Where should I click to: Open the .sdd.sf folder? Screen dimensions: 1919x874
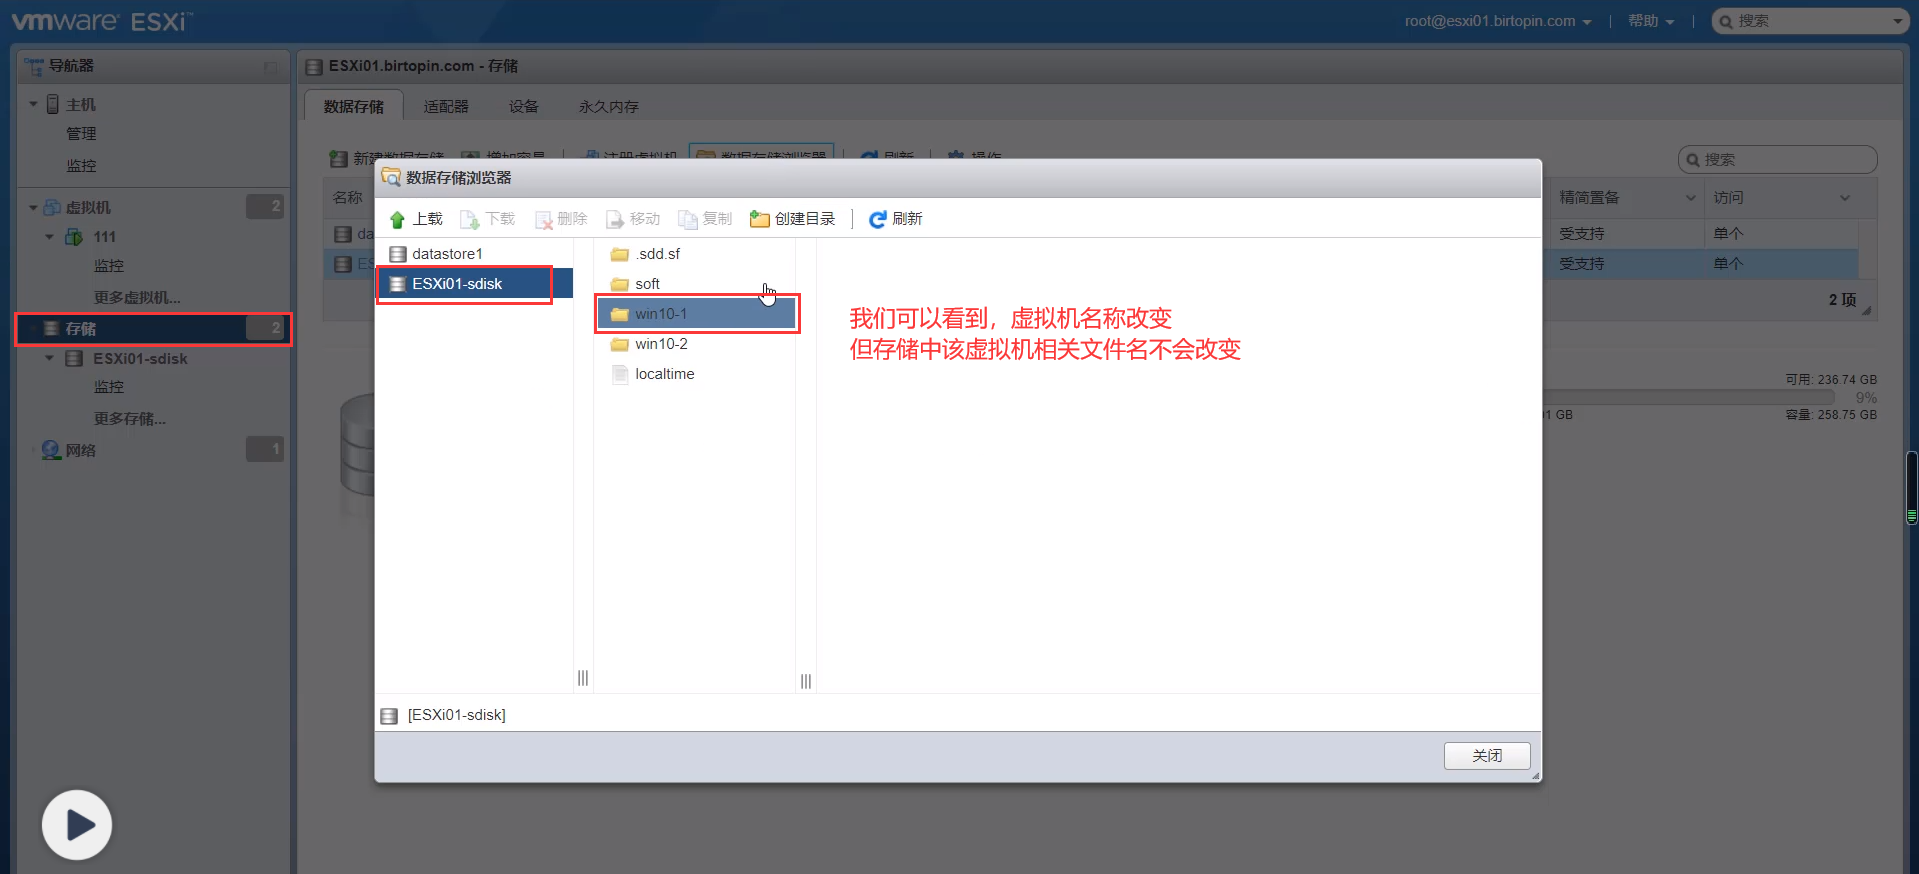(x=695, y=254)
